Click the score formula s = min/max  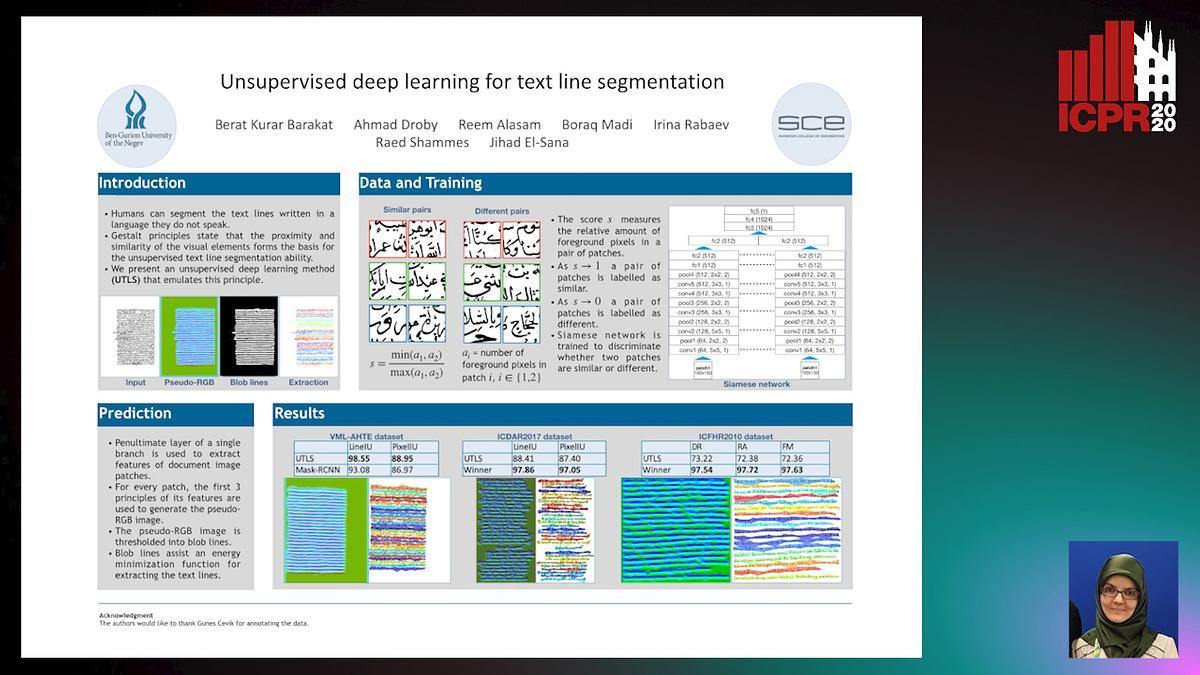pos(407,364)
